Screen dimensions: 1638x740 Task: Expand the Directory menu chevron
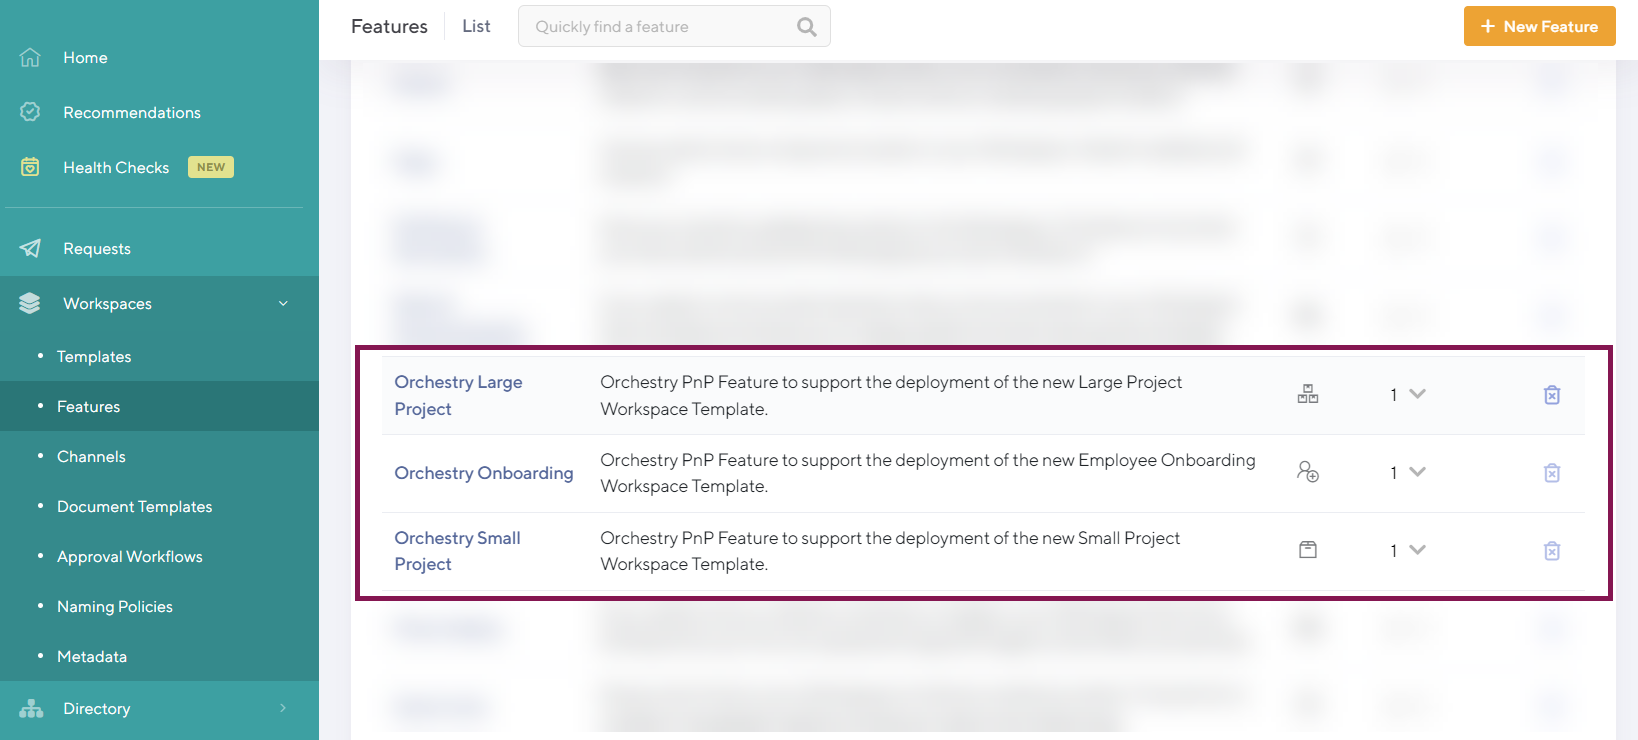(283, 708)
